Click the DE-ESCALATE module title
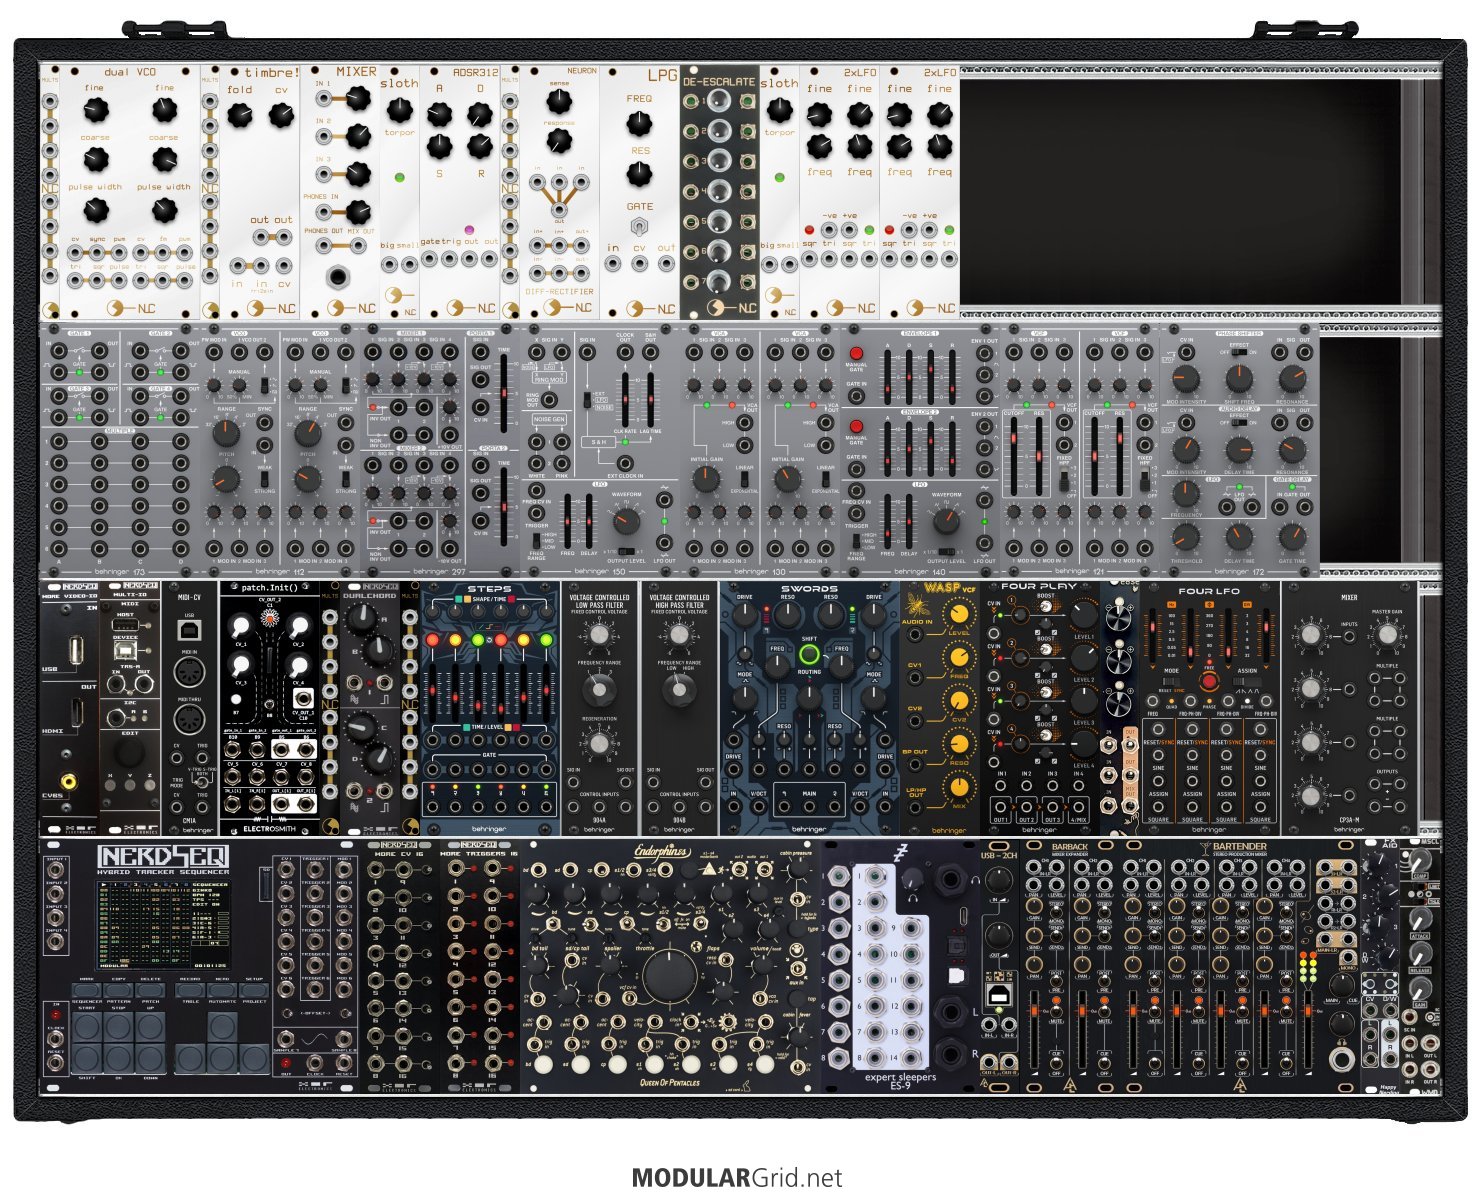The width and height of the screenshot is (1475, 1199). tap(719, 82)
